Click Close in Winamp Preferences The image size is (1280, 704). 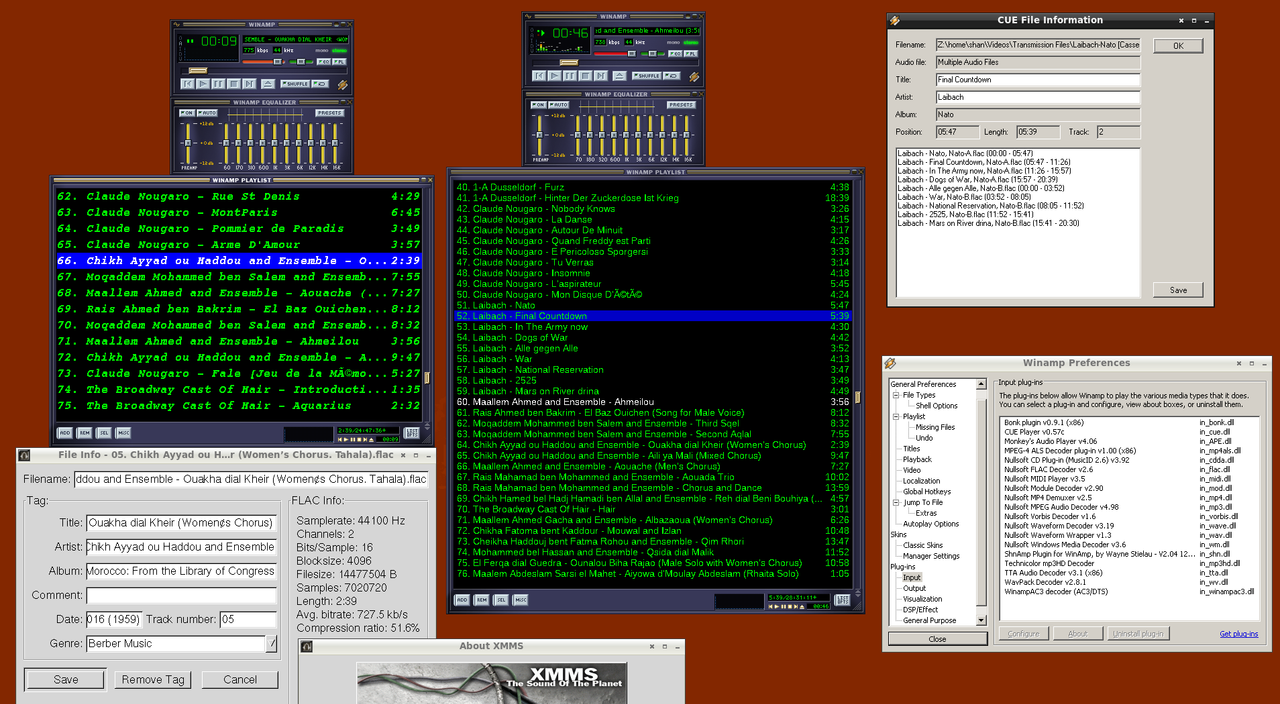(937, 639)
